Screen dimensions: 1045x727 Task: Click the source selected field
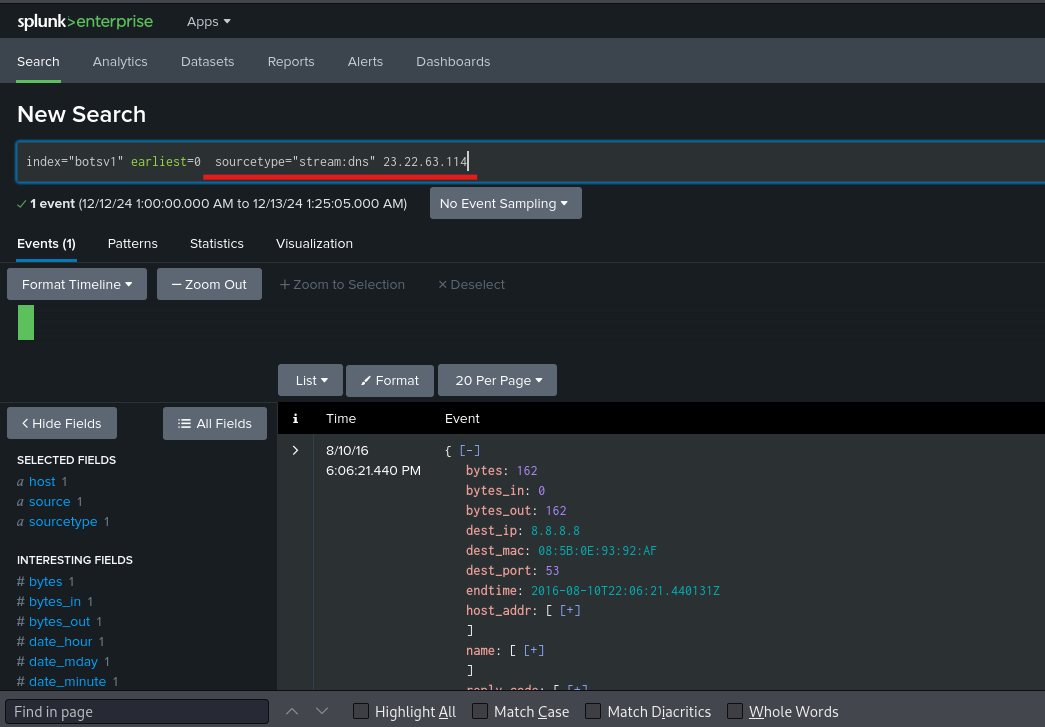(x=49, y=502)
